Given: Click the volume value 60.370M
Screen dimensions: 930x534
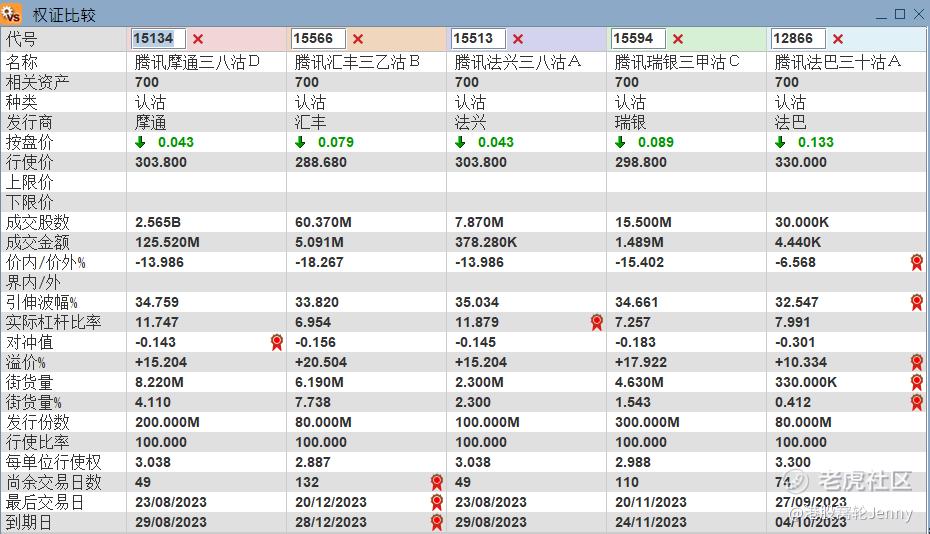Looking at the screenshot, I should (323, 222).
